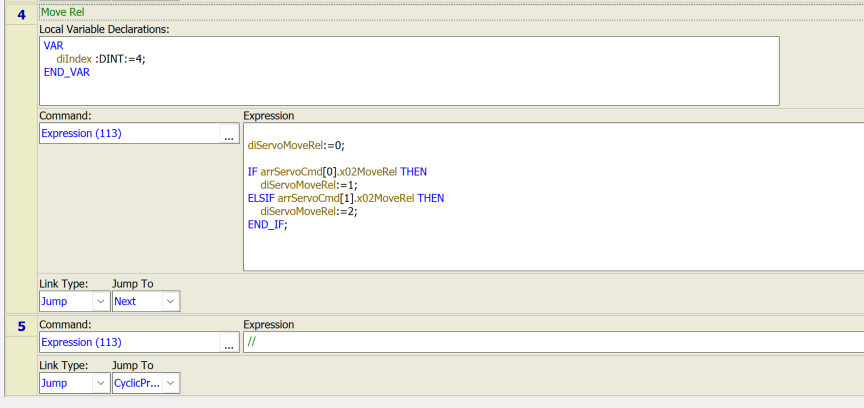Click the END_IF; line
Viewport: 864px width, 408px height.
click(268, 225)
